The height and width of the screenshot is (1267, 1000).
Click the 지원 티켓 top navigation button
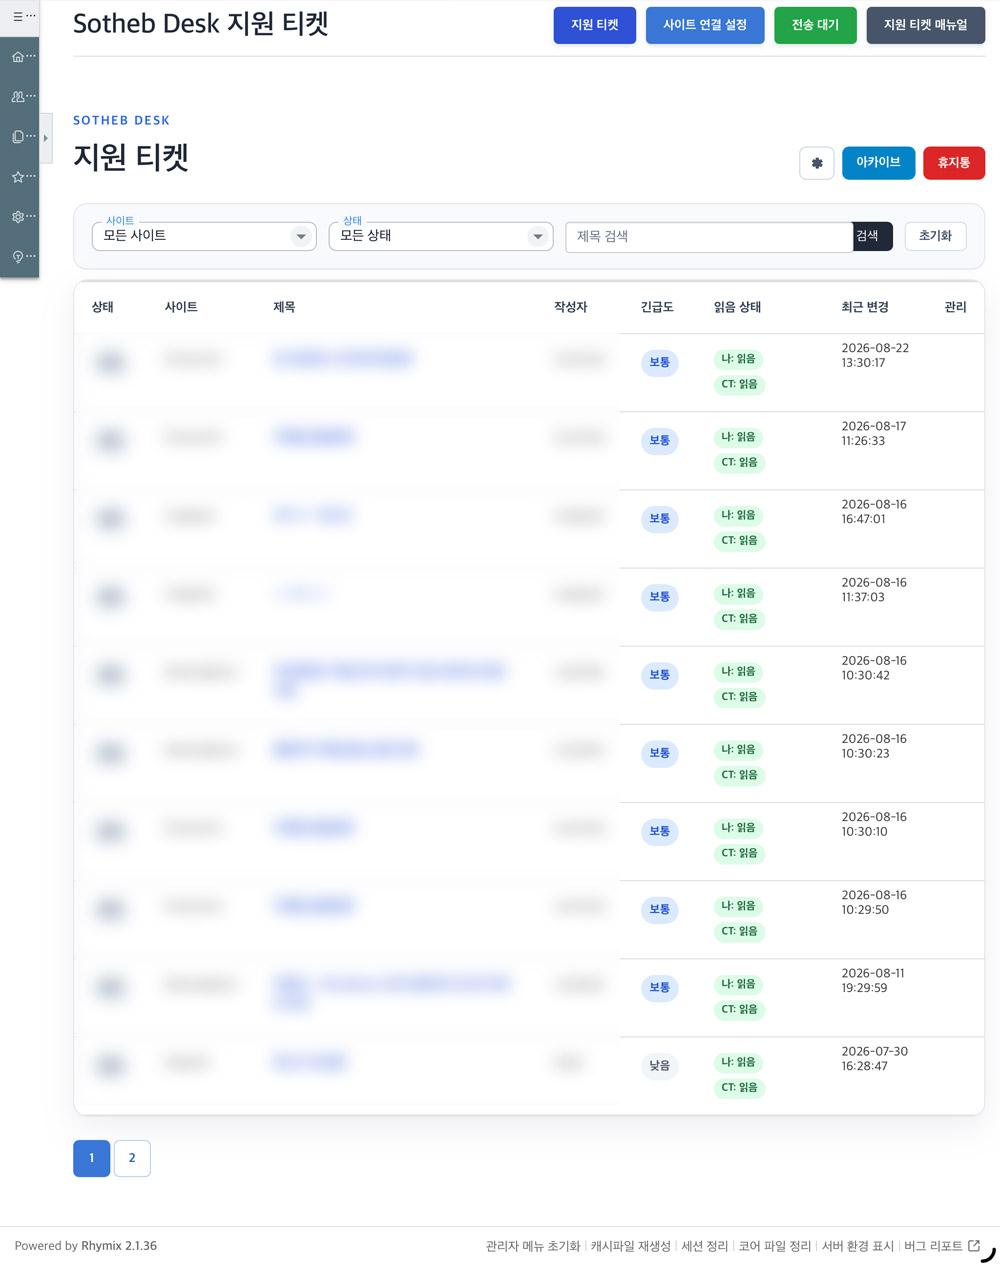595,25
